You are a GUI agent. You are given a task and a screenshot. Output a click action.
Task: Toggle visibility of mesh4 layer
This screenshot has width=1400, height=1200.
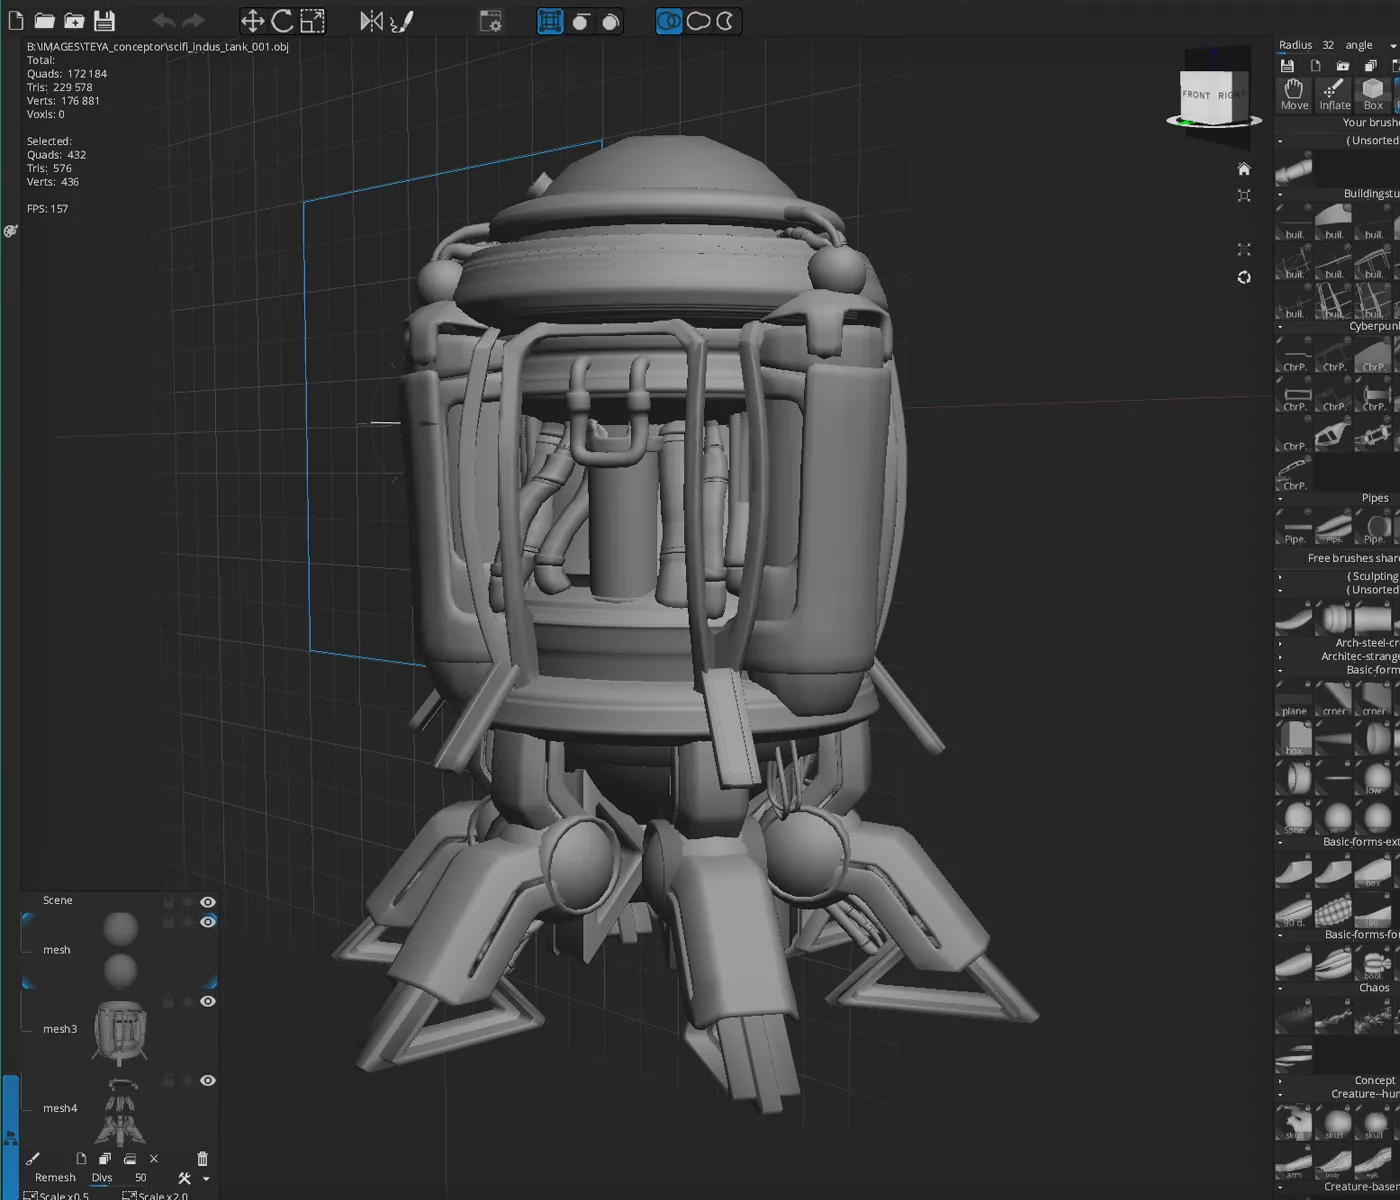(208, 1081)
